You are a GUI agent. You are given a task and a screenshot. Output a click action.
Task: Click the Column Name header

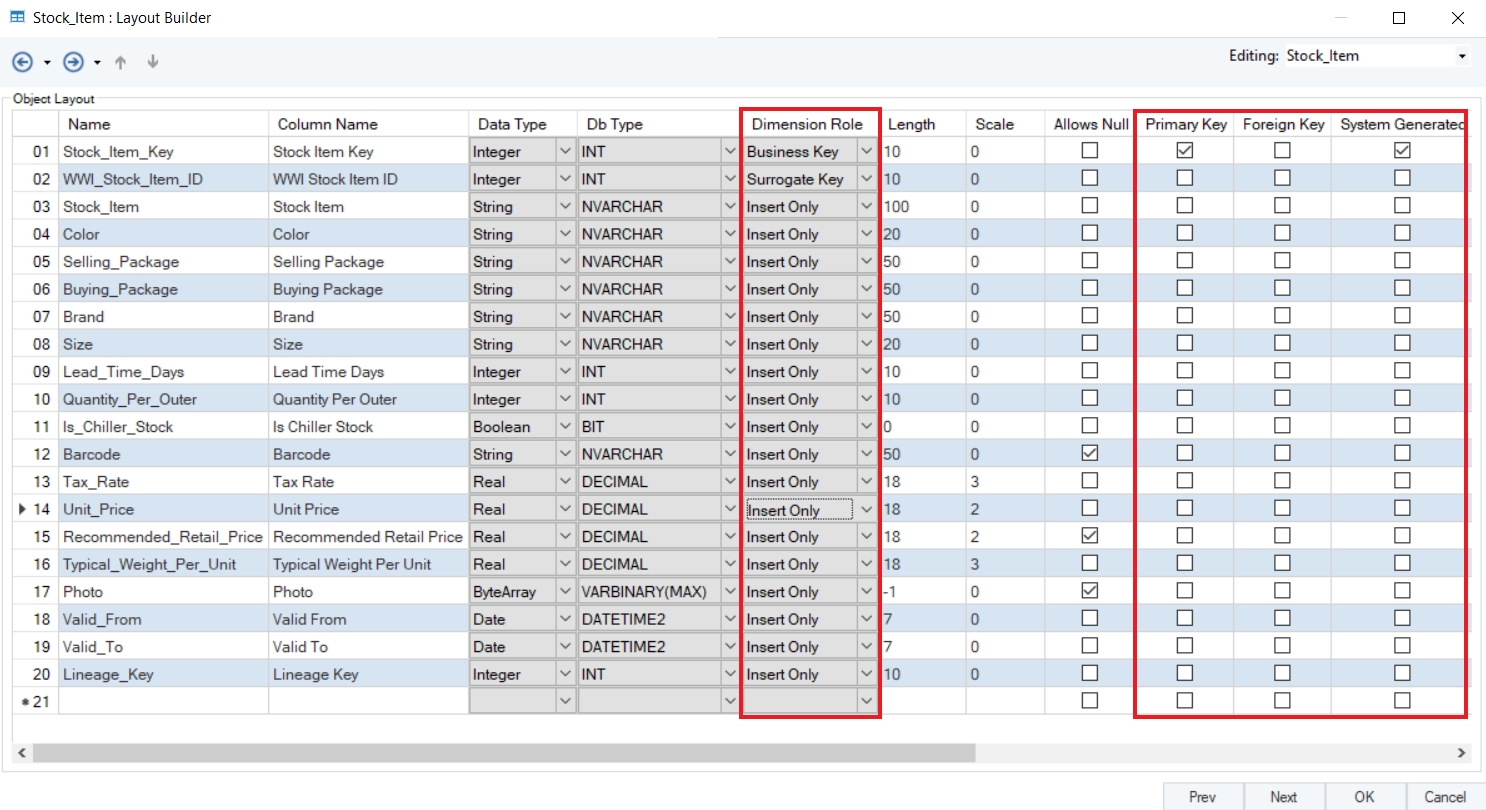[x=328, y=124]
